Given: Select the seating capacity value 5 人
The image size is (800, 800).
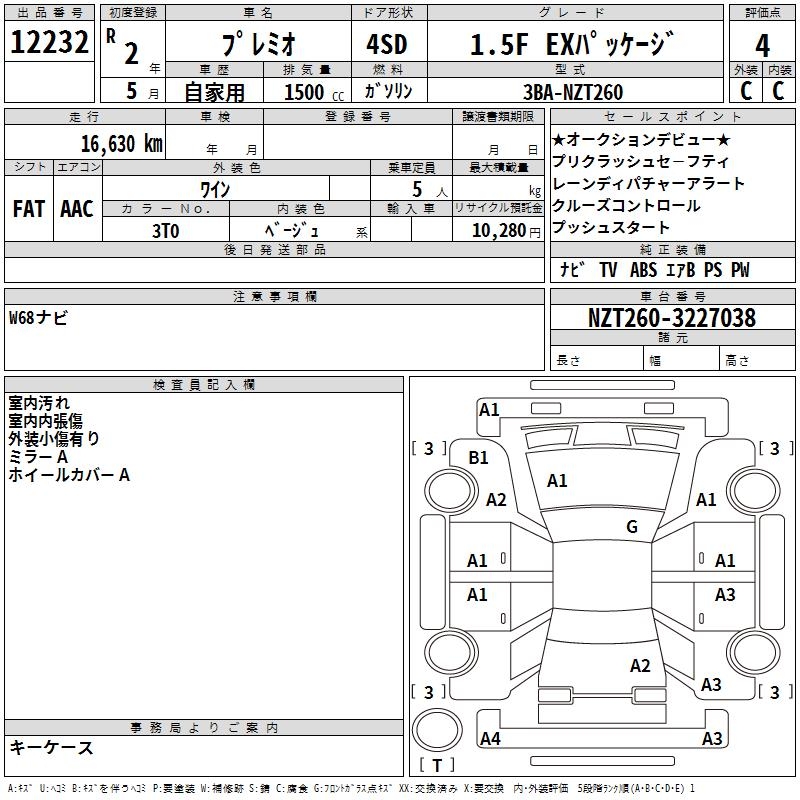Looking at the screenshot, I should point(430,190).
